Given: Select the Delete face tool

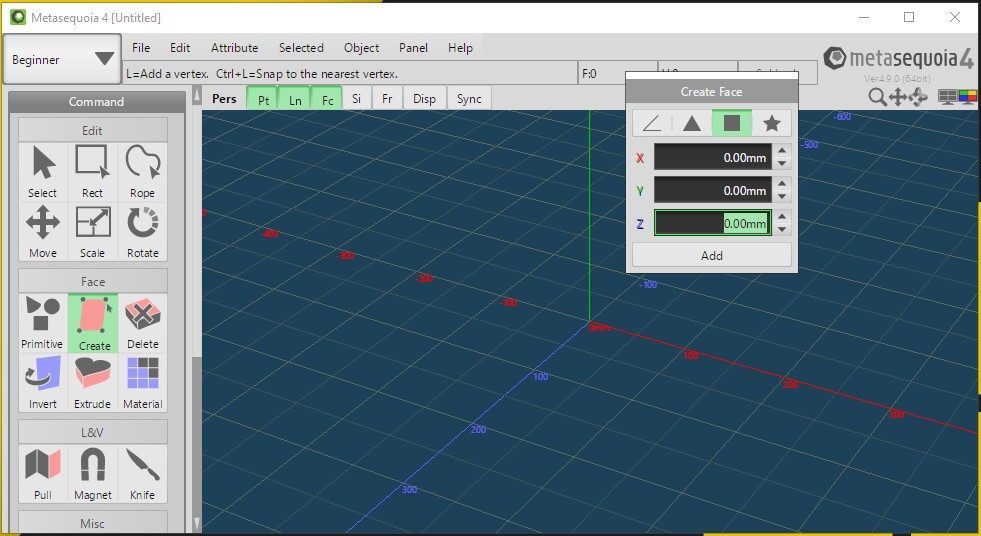Looking at the screenshot, I should click(143, 323).
